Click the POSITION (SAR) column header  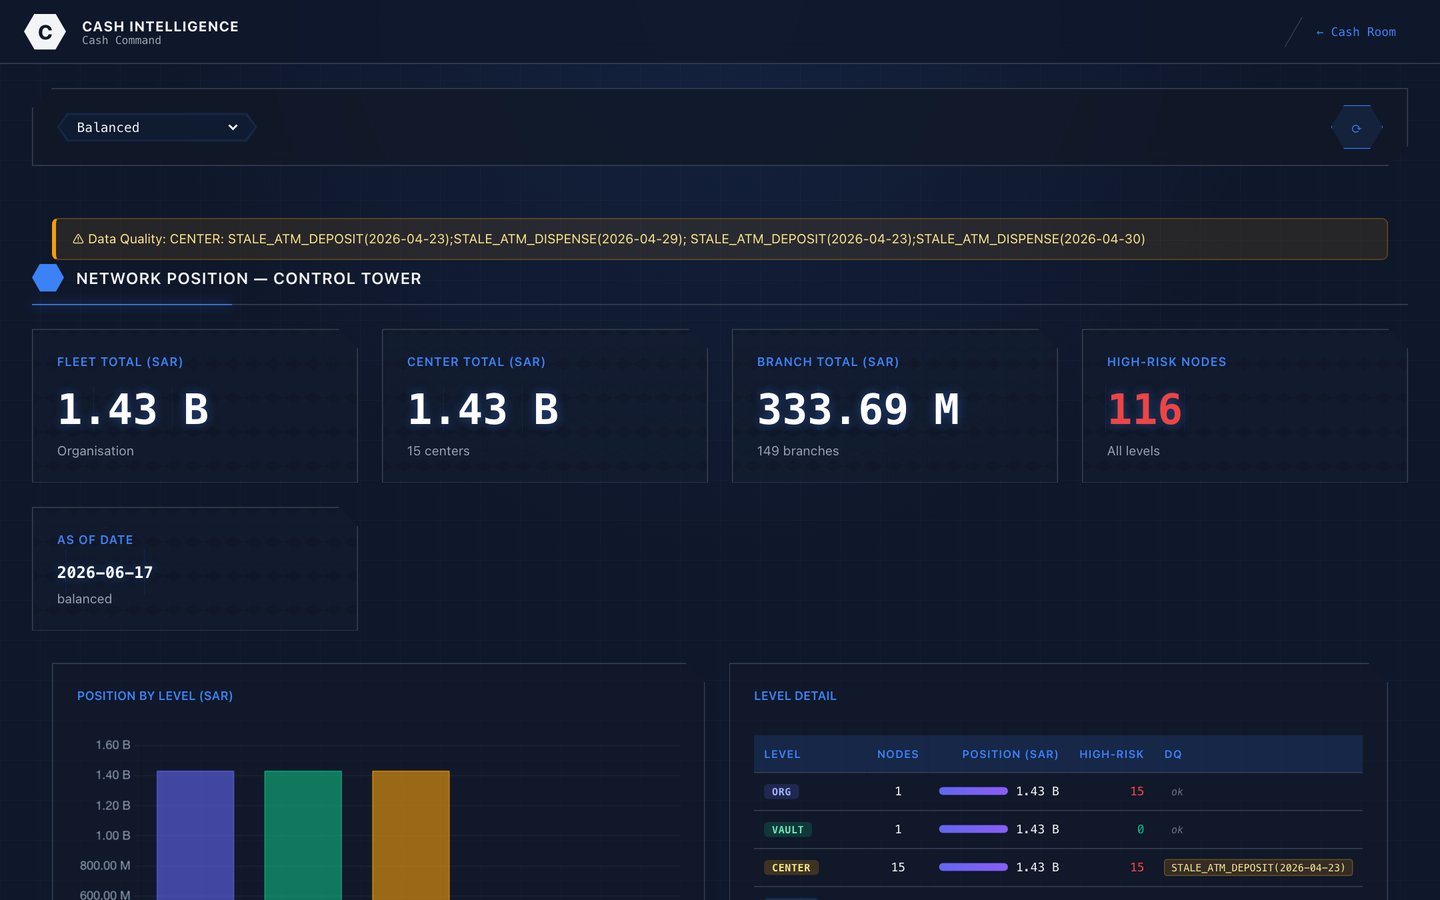tap(1010, 754)
